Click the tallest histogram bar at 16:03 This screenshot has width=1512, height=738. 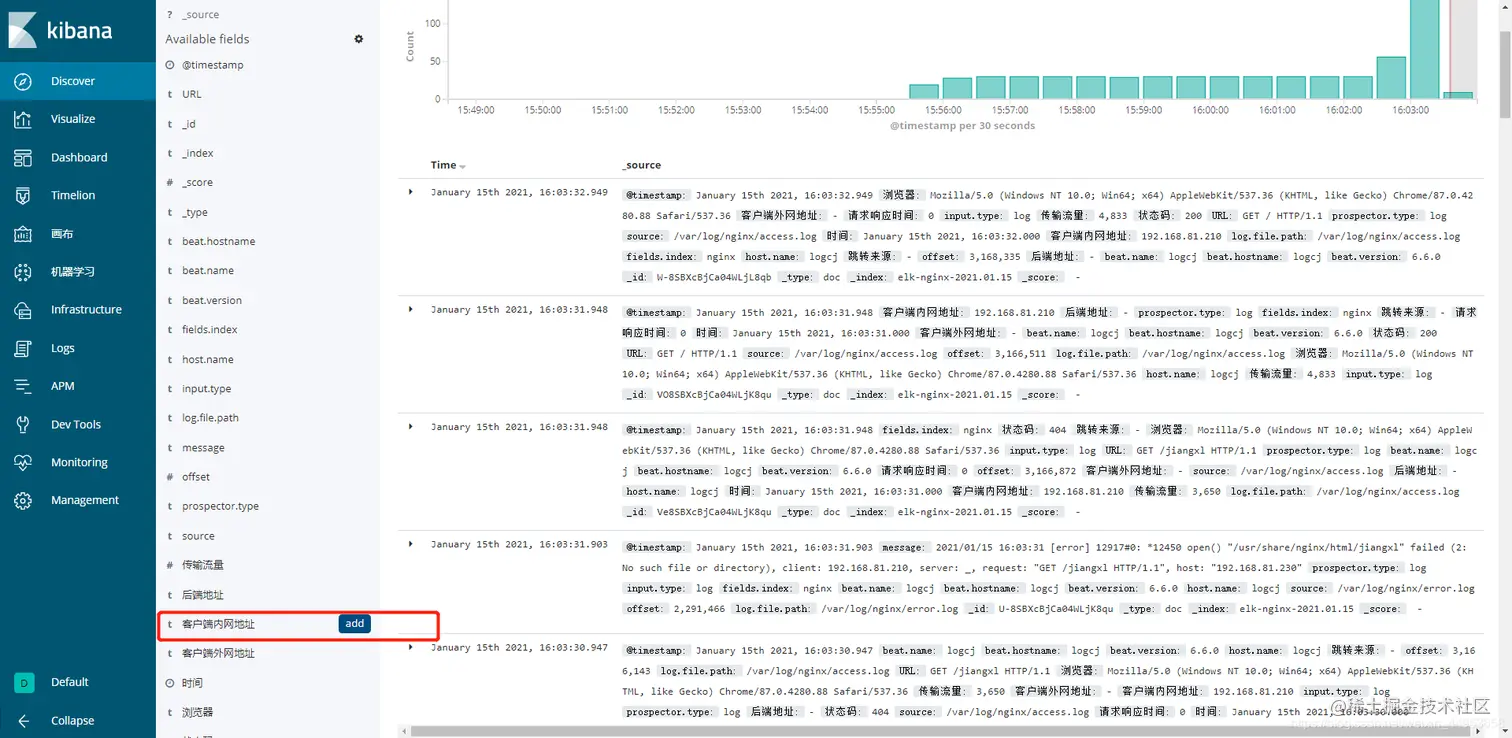click(1424, 50)
